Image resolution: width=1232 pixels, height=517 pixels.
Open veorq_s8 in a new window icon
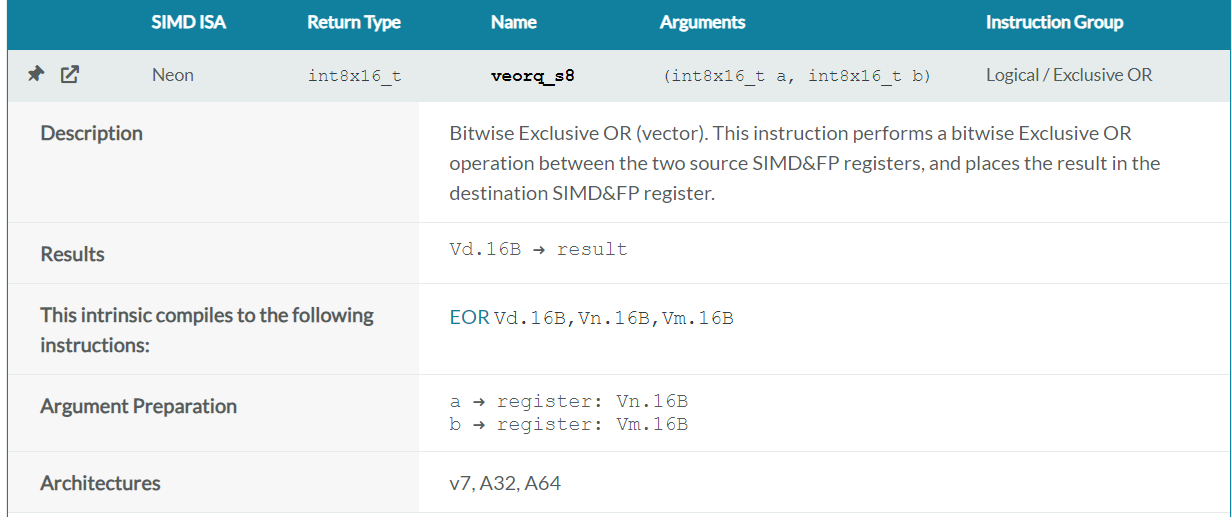pyautogui.click(x=69, y=74)
